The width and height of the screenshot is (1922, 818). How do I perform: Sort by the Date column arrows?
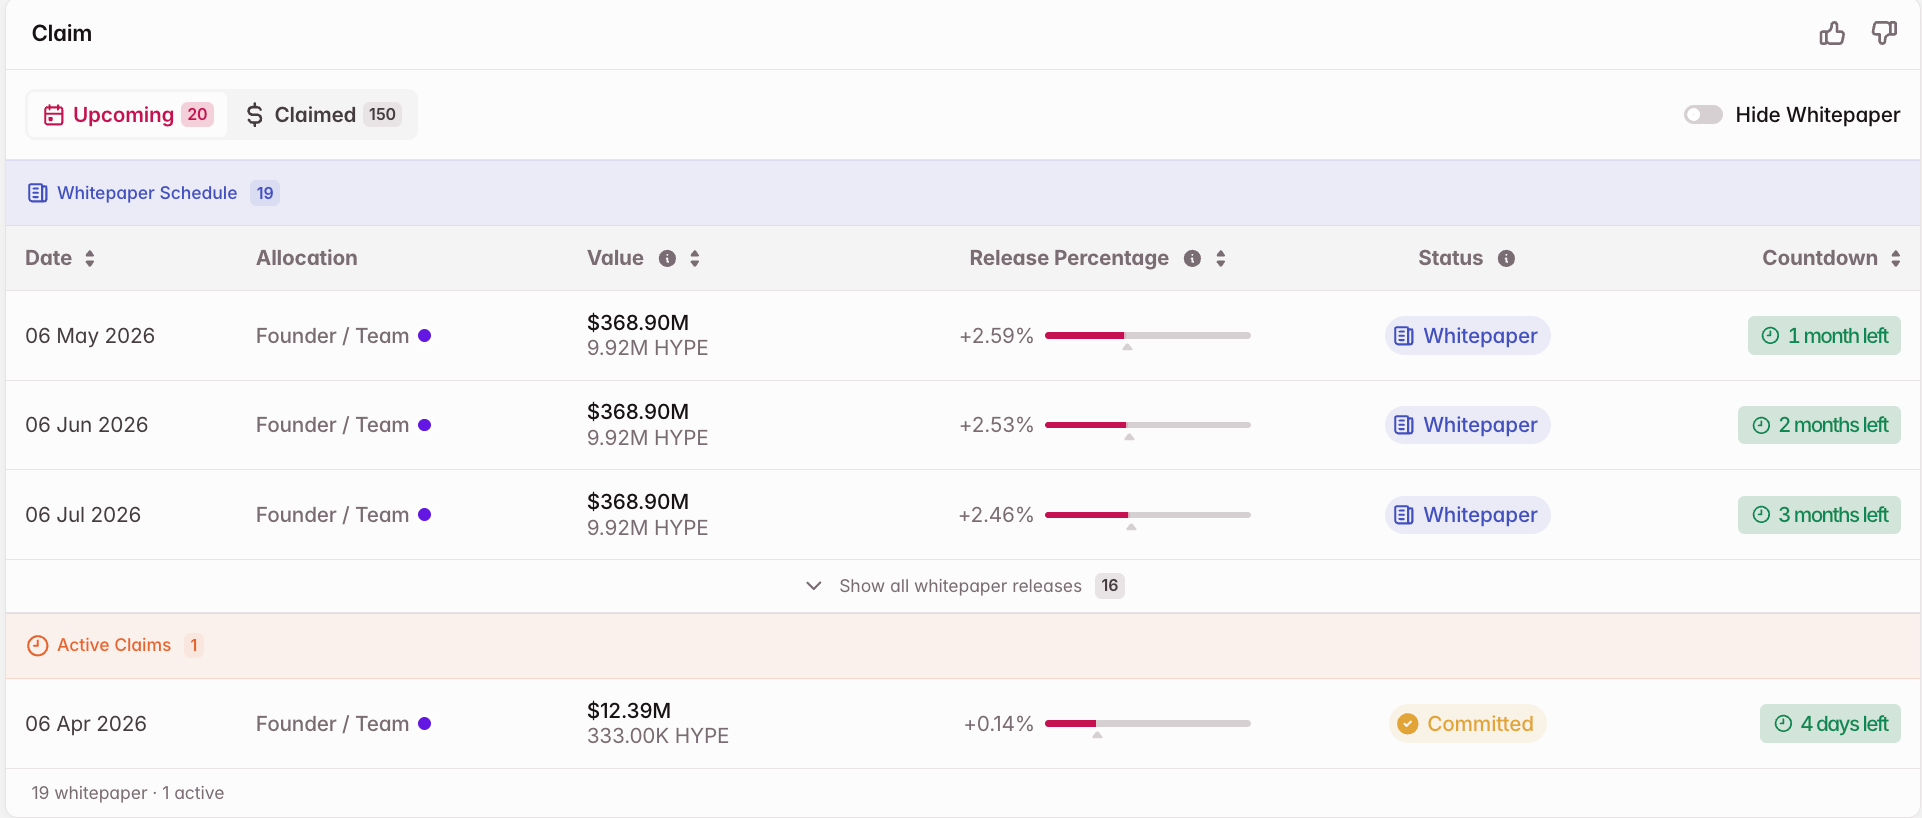(90, 258)
